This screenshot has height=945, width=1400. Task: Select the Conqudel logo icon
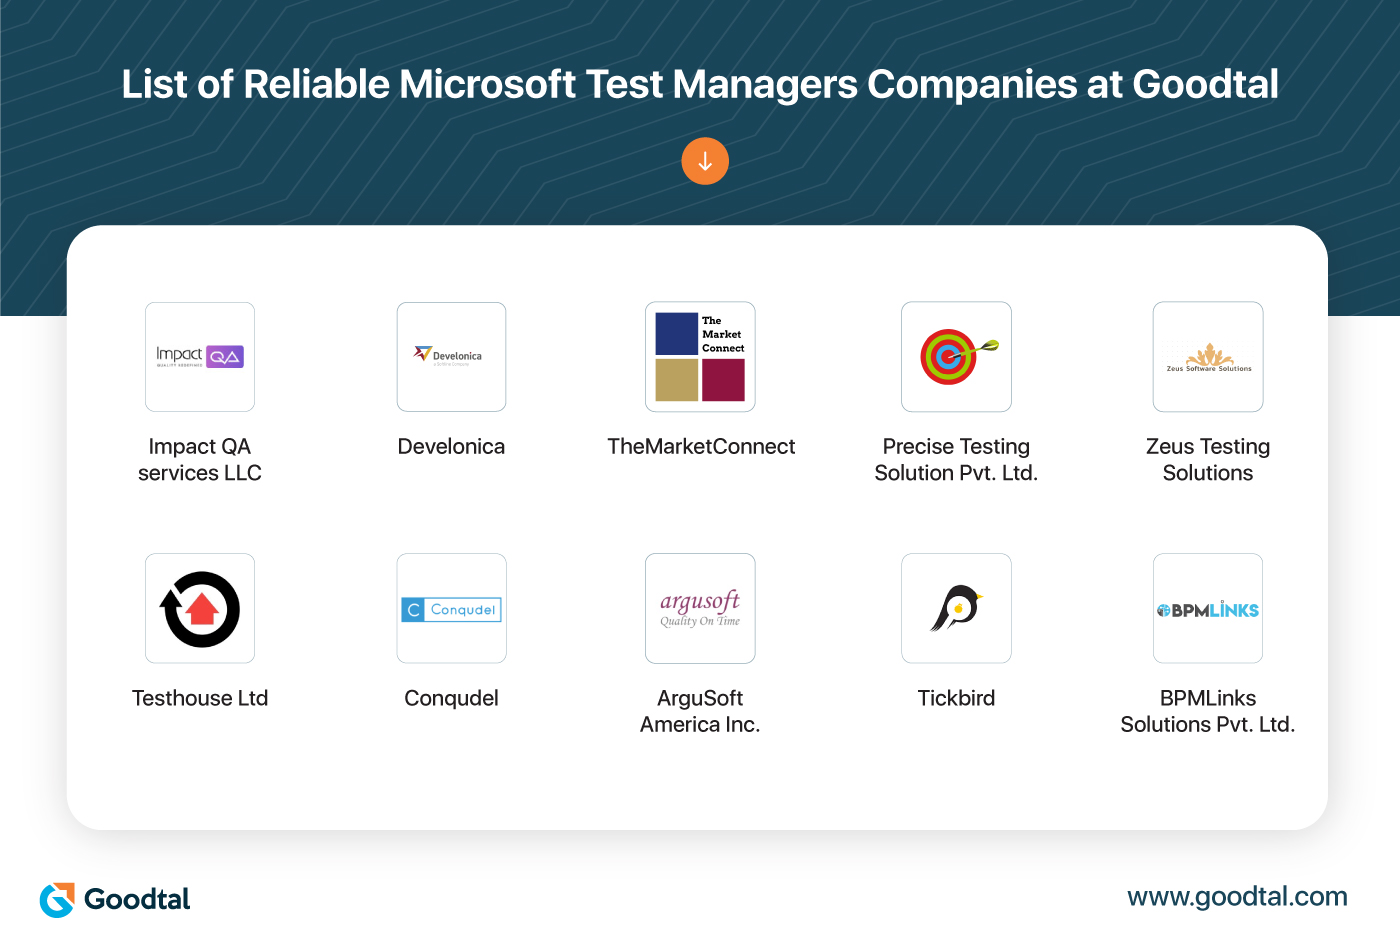[x=451, y=609]
